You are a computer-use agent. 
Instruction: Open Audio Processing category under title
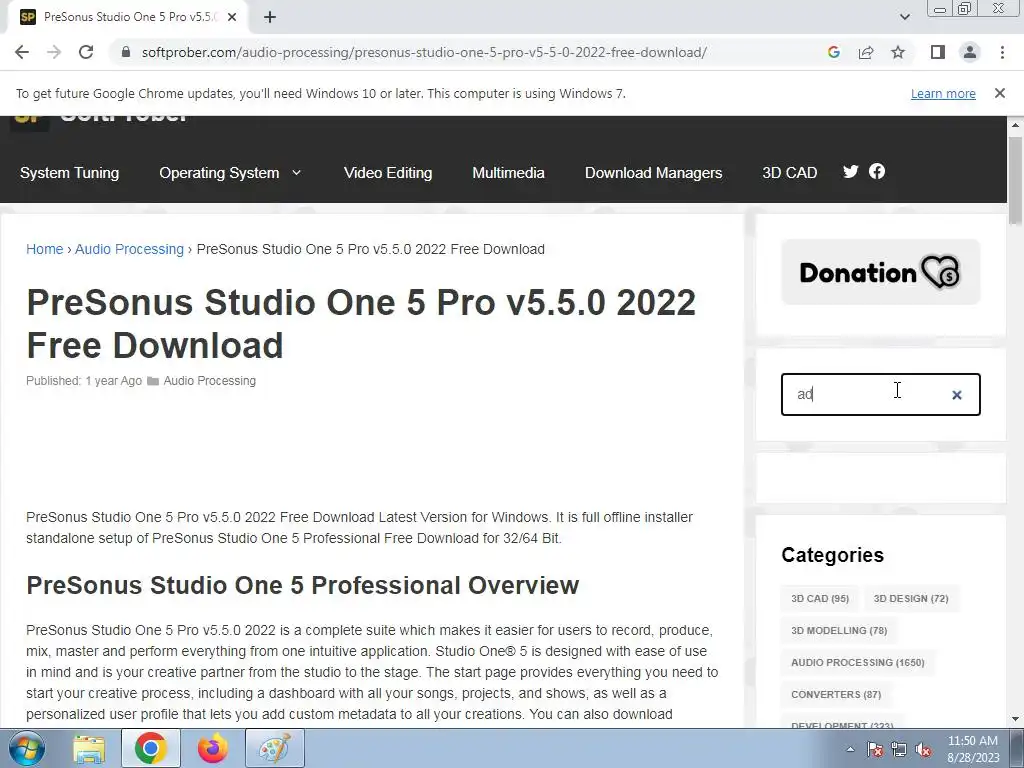(x=210, y=381)
